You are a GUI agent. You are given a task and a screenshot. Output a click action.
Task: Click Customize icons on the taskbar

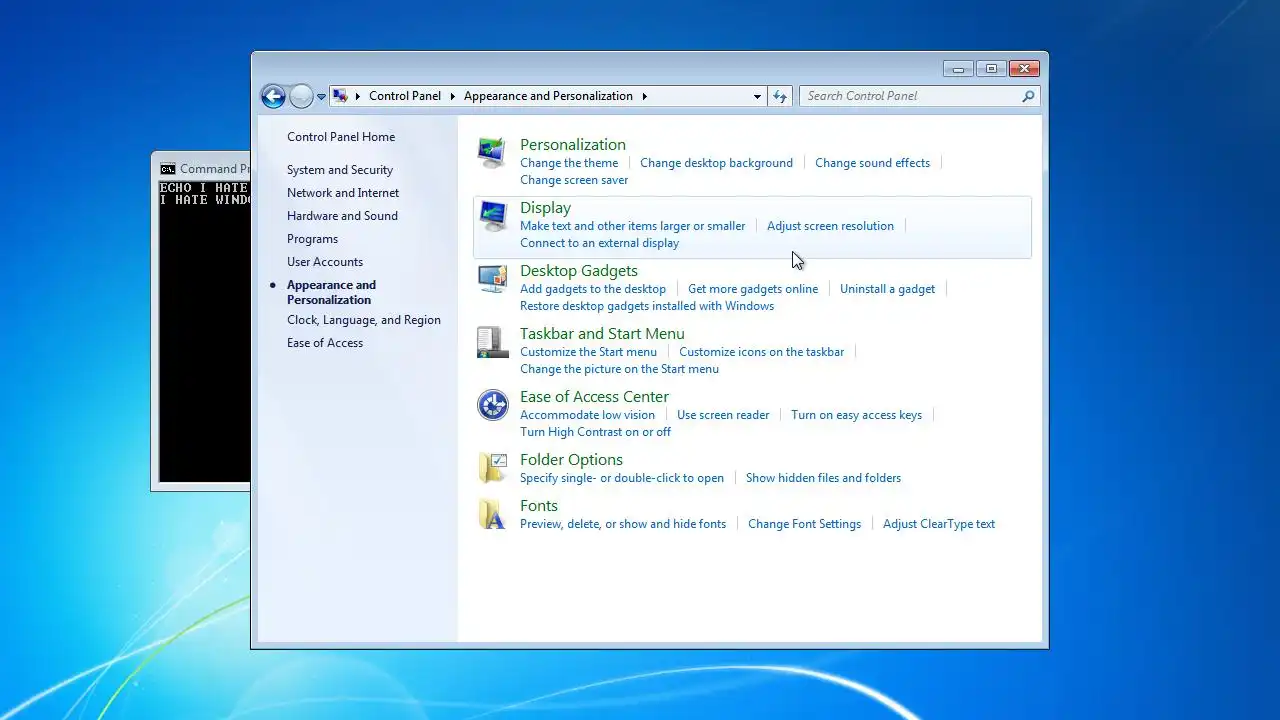point(761,352)
